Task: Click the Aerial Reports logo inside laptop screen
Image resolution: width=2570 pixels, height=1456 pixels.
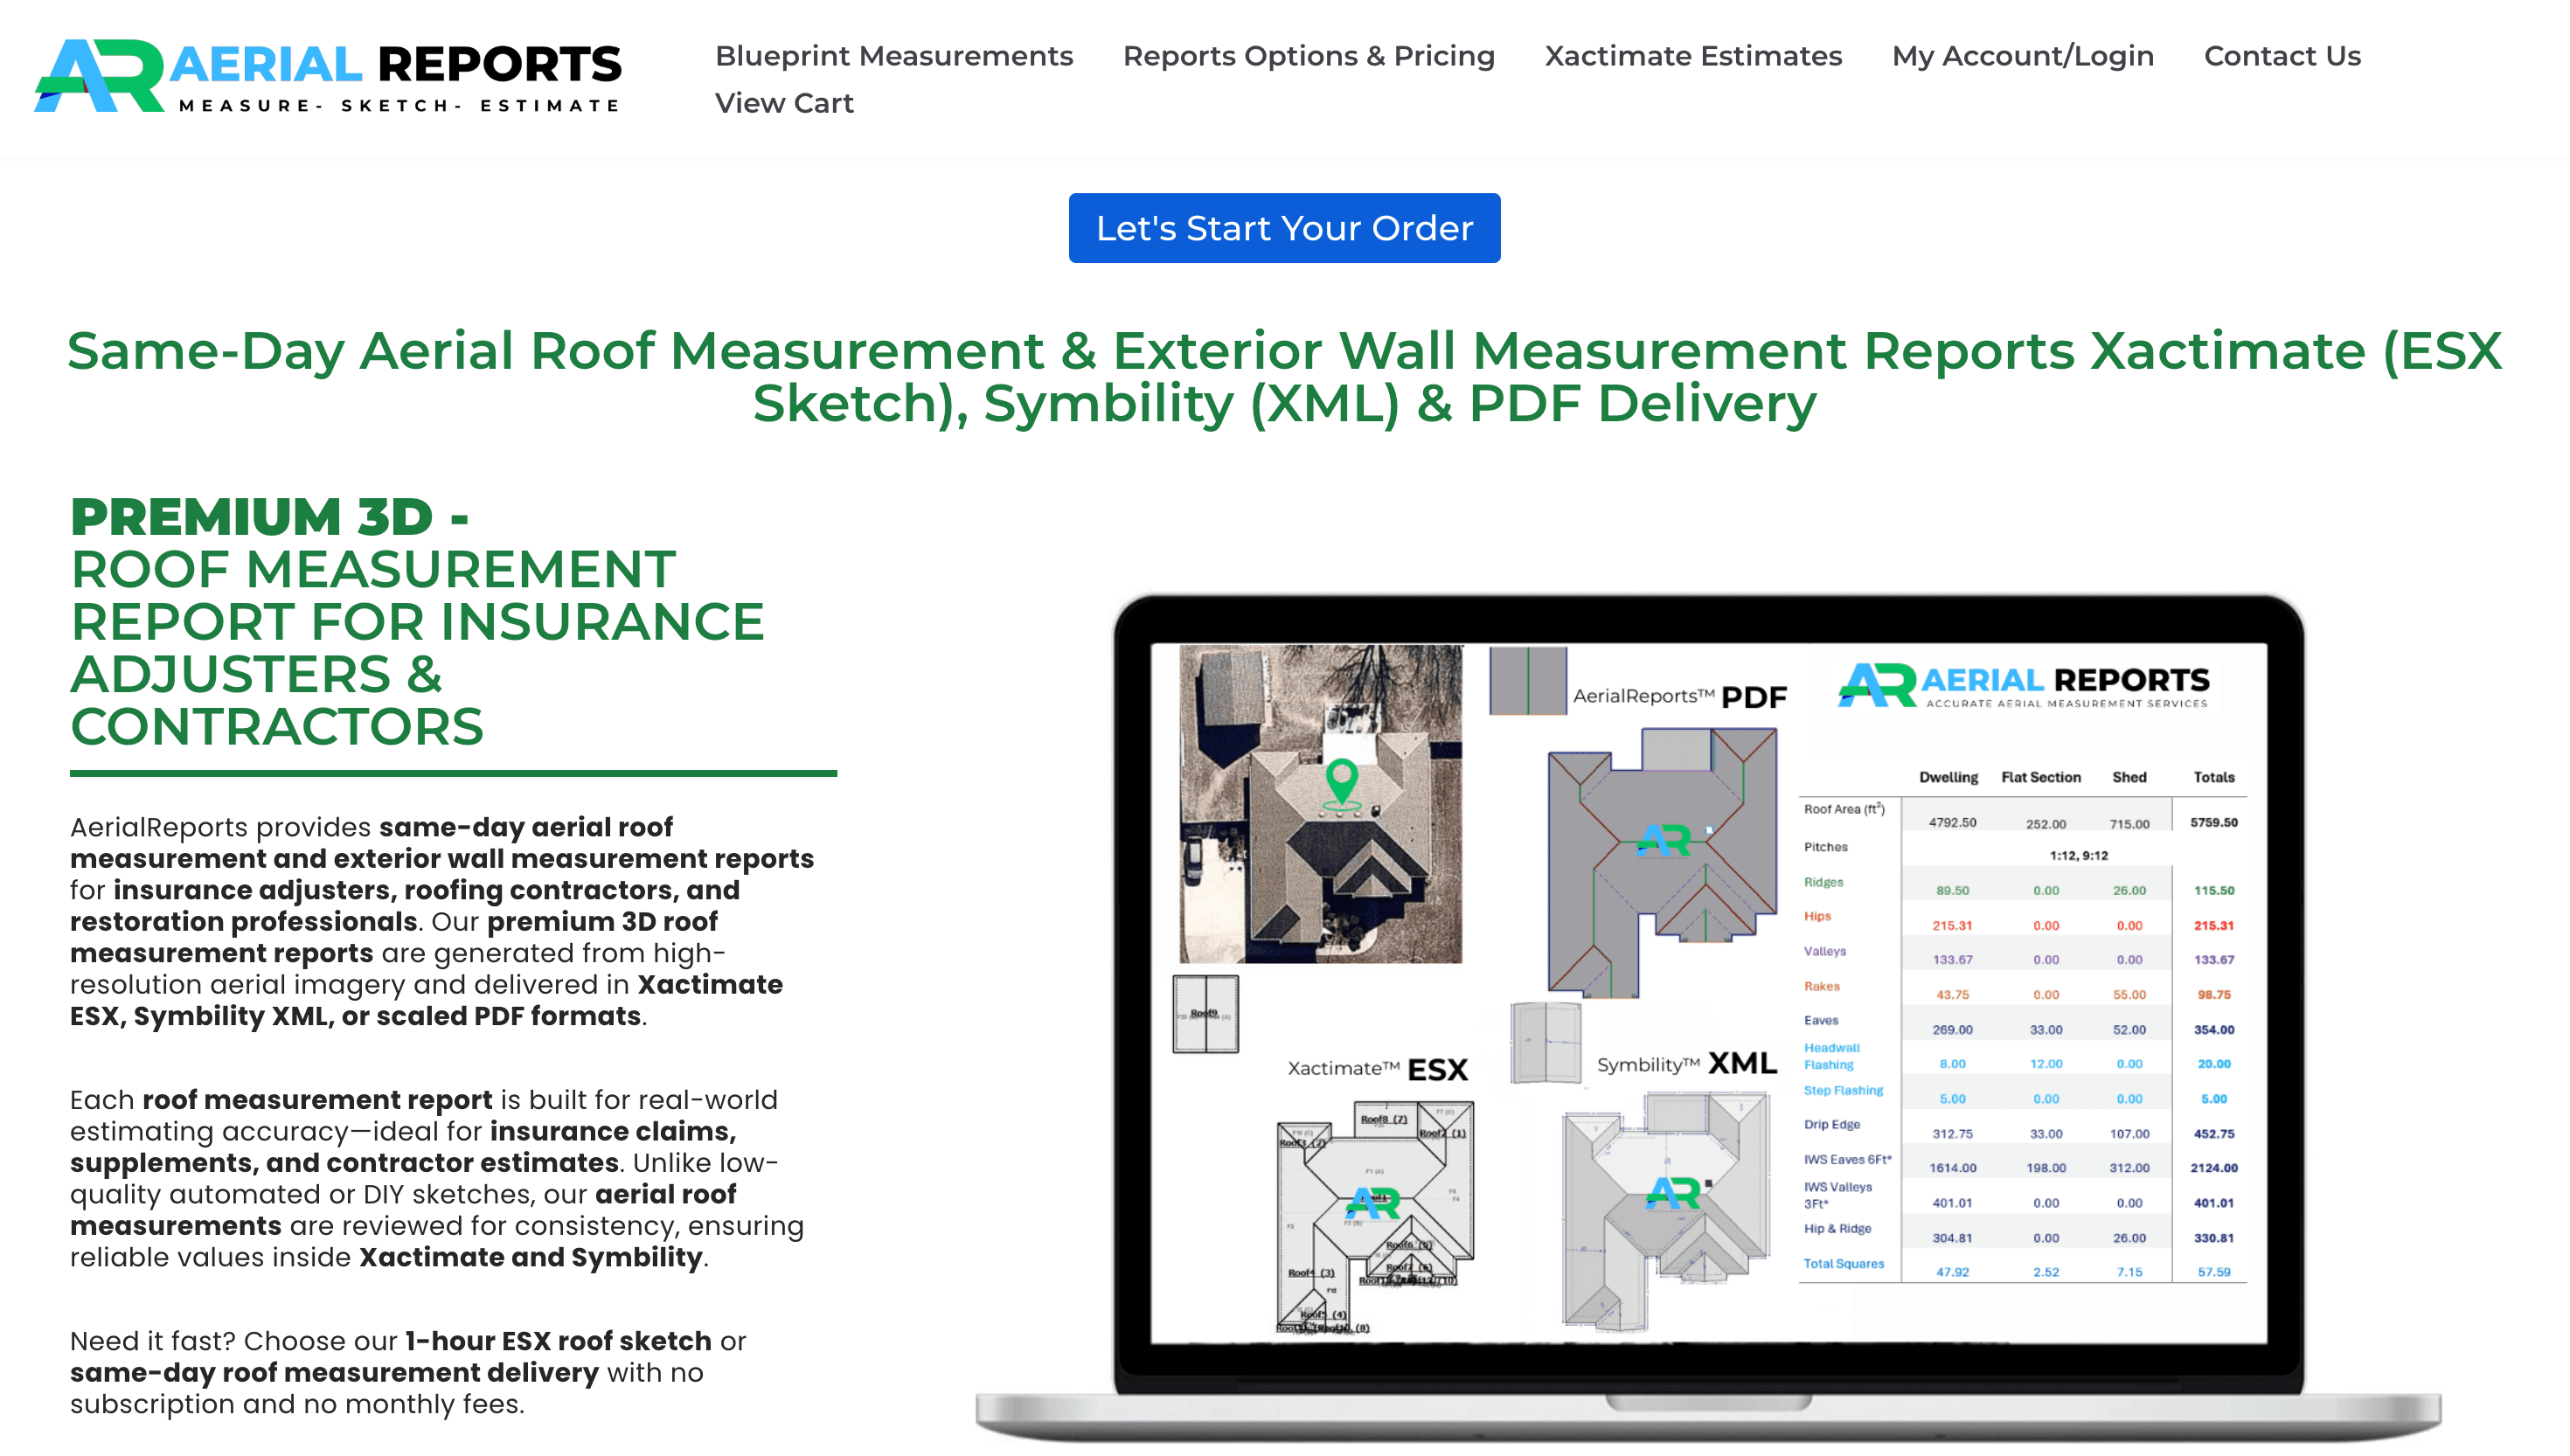Action: 2023,685
